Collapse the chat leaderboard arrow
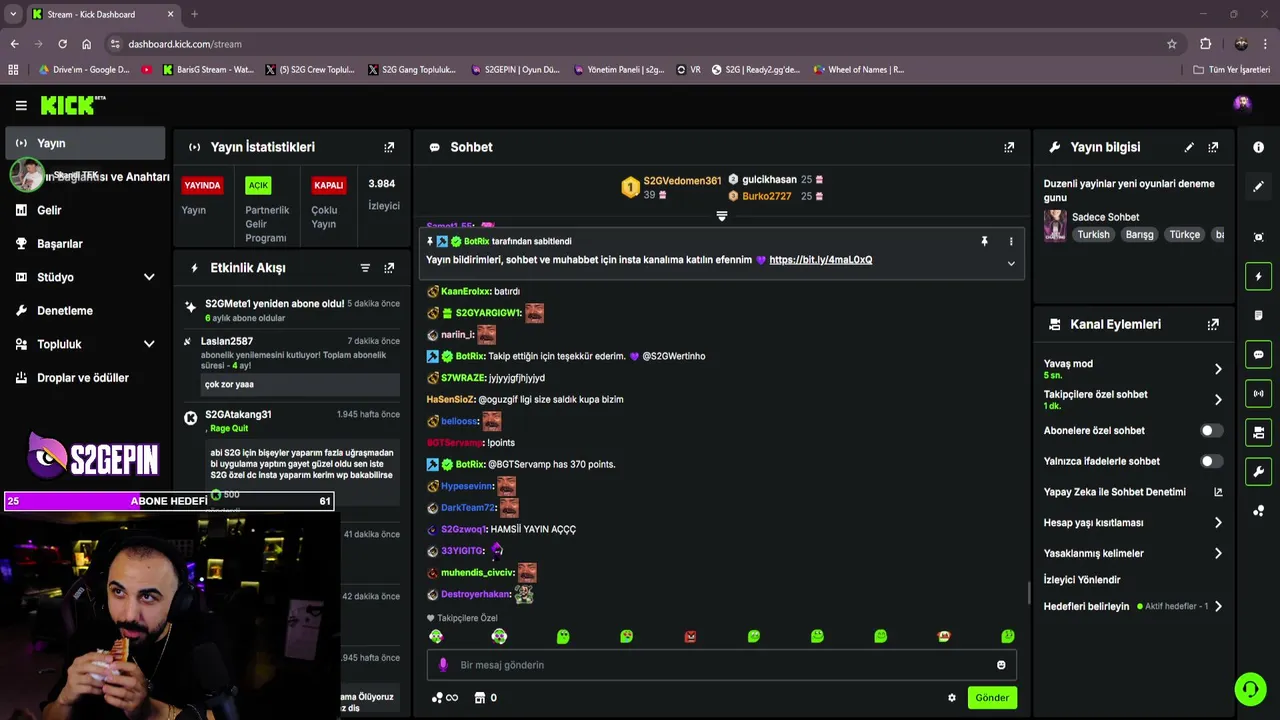The height and width of the screenshot is (720, 1280). click(x=722, y=216)
